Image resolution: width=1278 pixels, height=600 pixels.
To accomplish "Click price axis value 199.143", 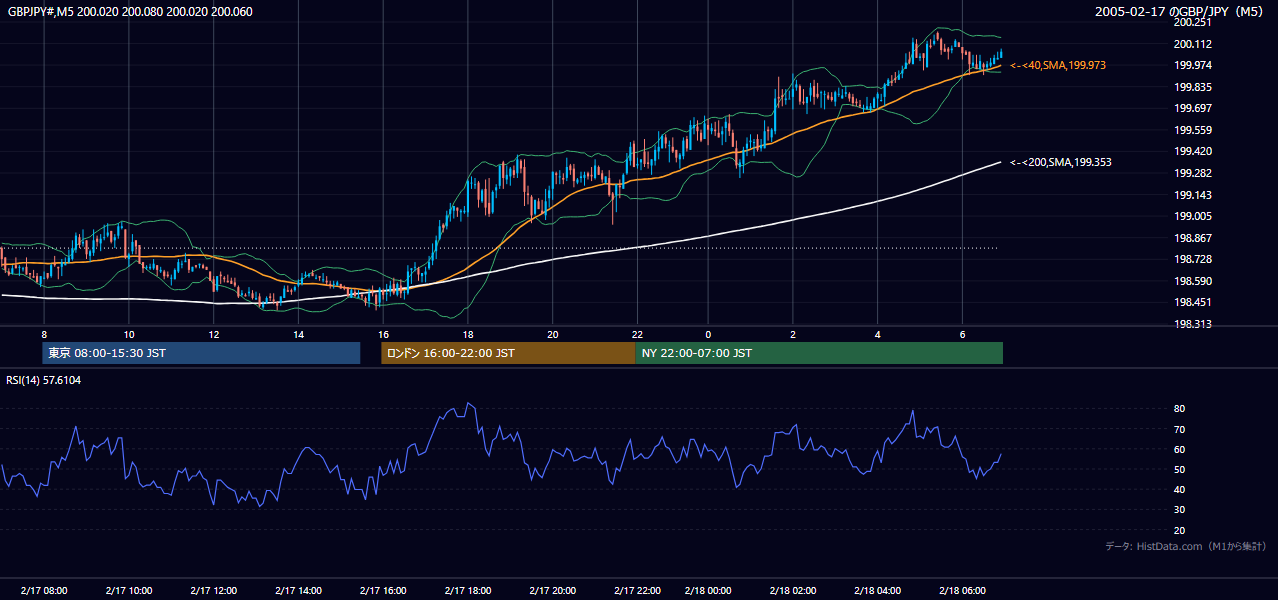I will click(x=1193, y=195).
